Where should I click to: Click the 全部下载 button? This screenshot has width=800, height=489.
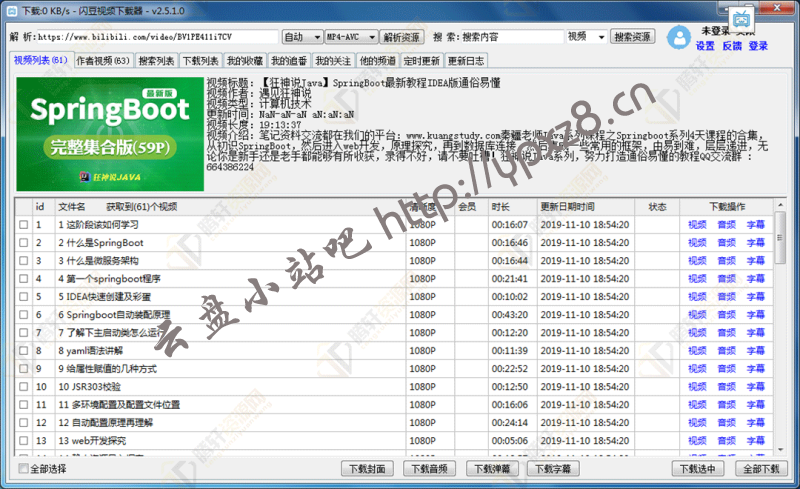[761, 469]
